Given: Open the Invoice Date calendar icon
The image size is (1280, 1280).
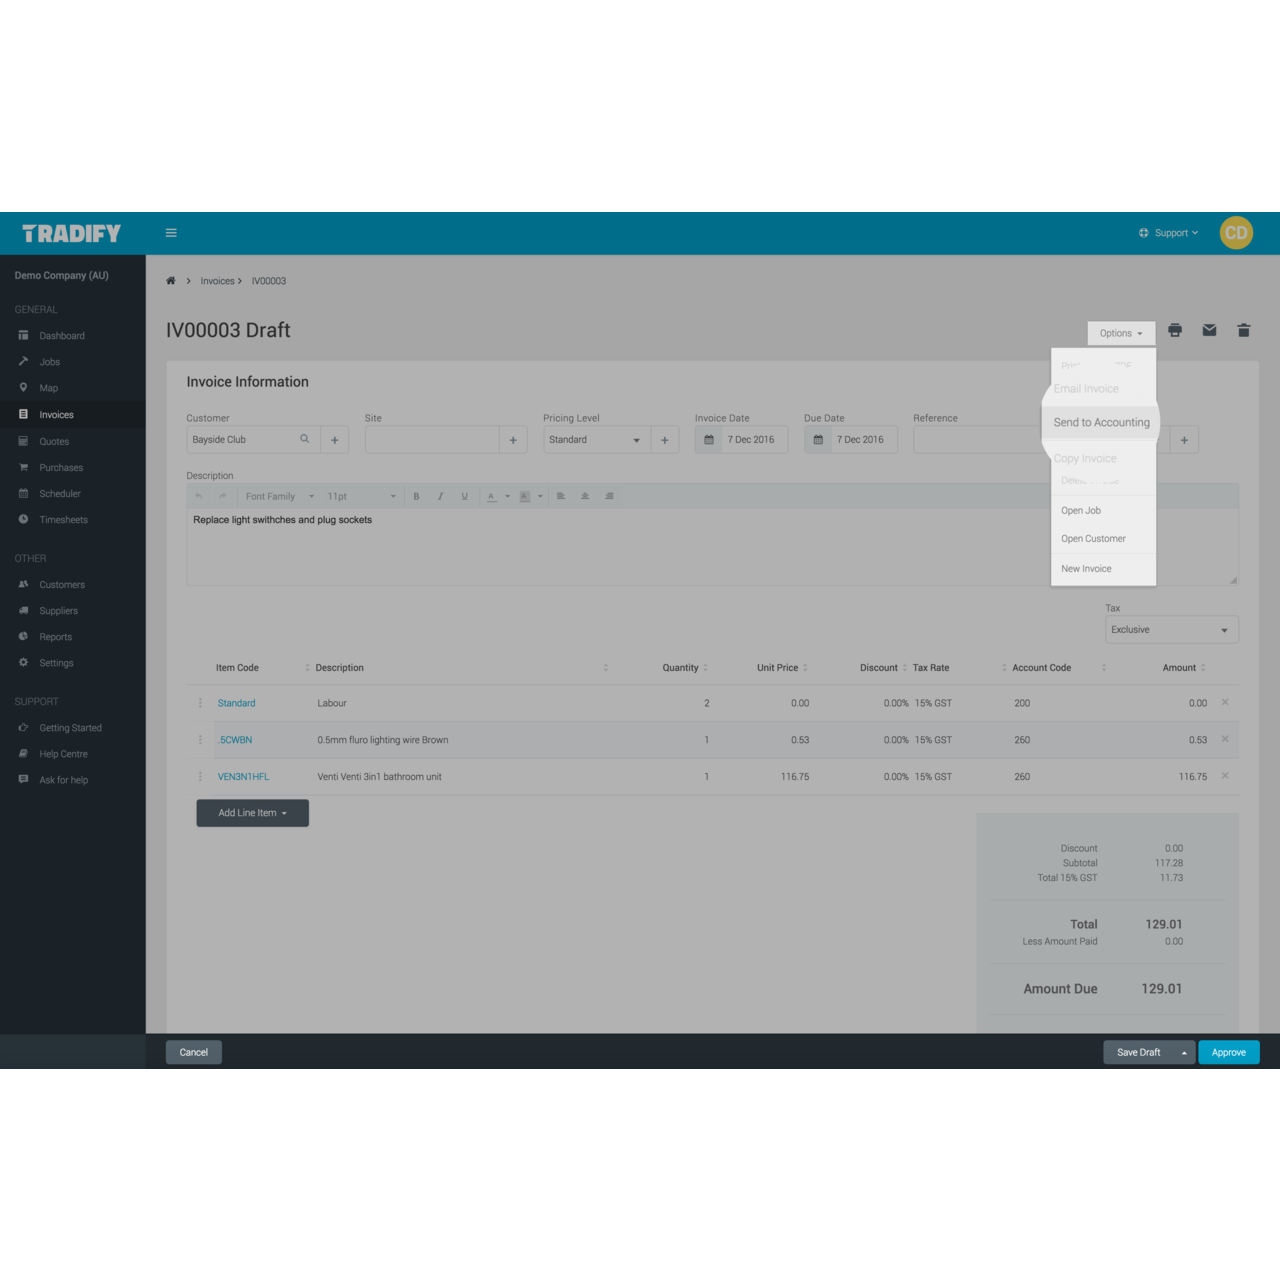Looking at the screenshot, I should pyautogui.click(x=709, y=440).
